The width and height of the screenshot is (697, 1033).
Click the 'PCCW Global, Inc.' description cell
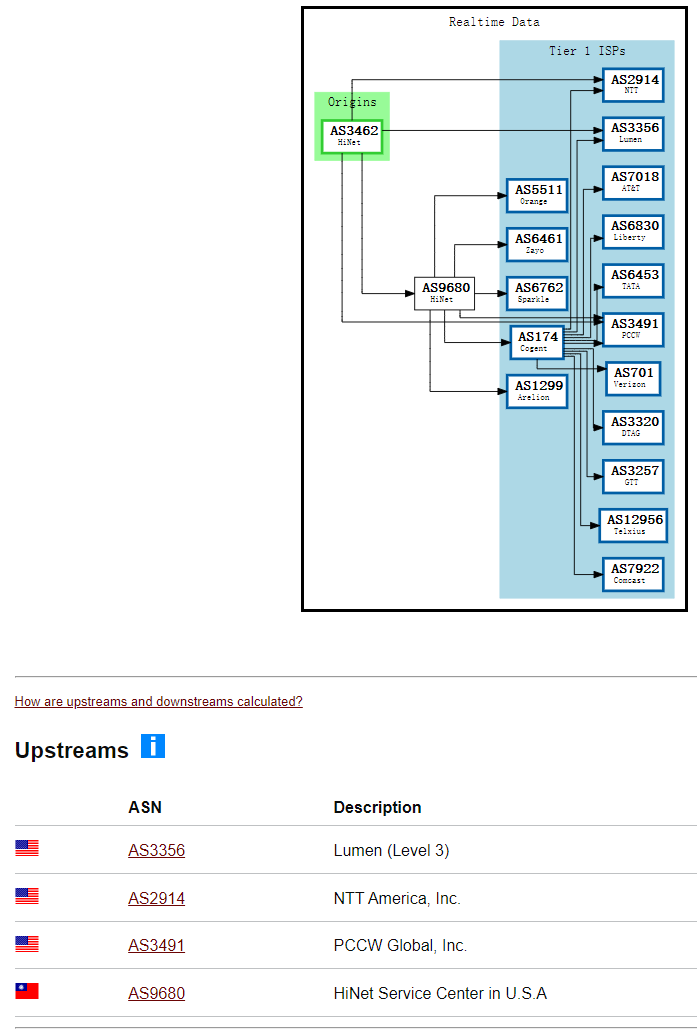400,945
